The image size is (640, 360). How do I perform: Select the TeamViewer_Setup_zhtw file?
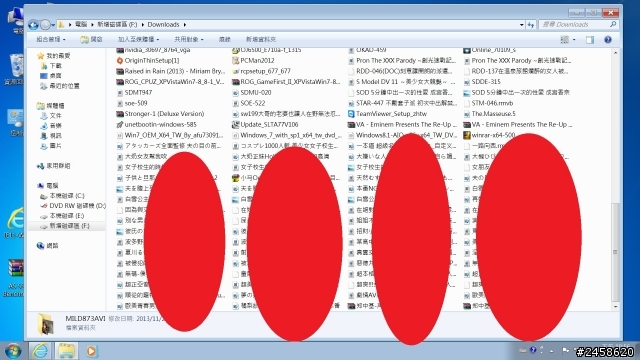(387, 114)
